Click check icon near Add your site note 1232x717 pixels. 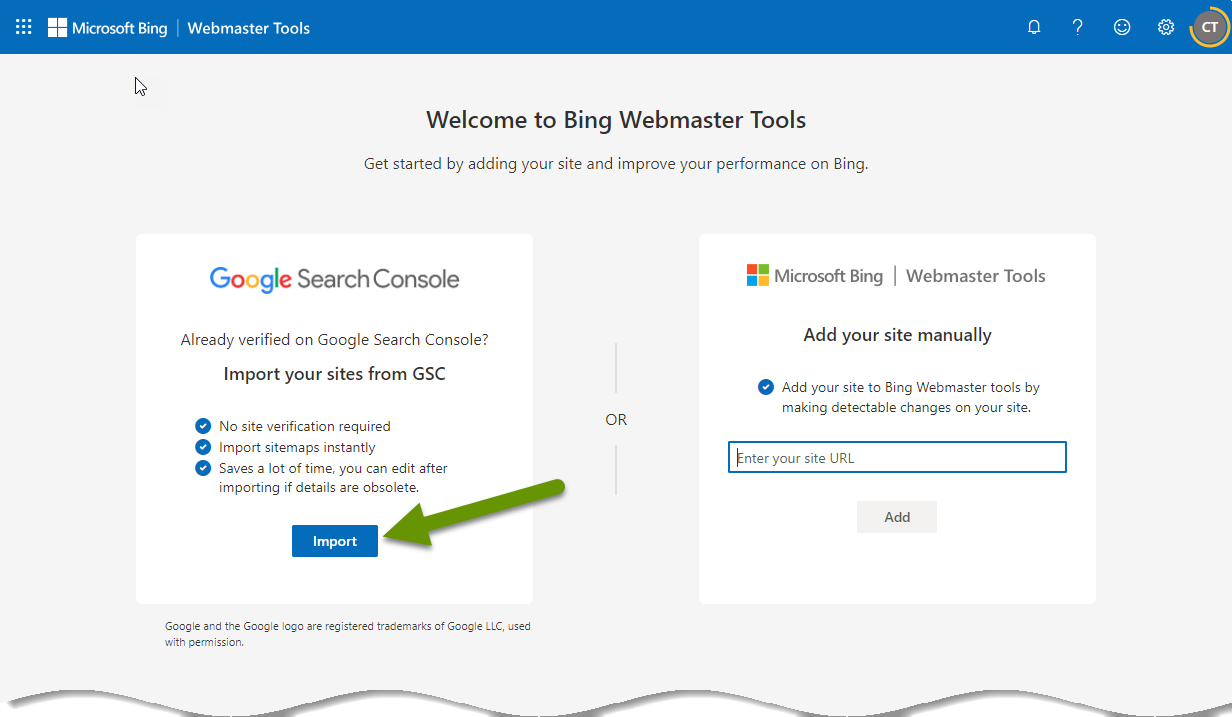(x=765, y=387)
